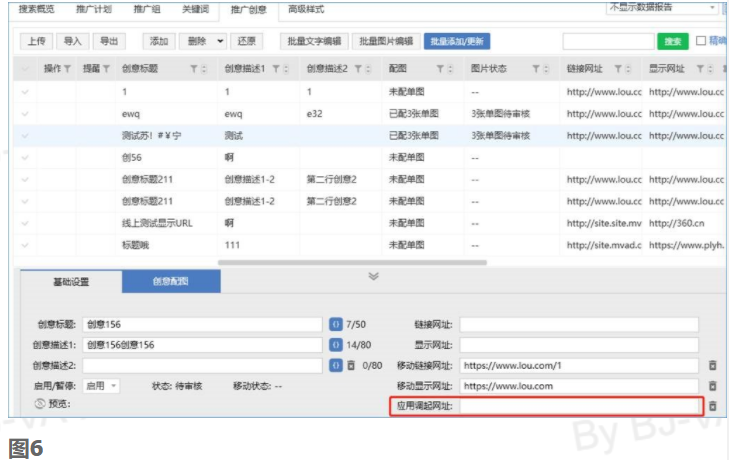The image size is (729, 460).
Task: Open the 高级样式 tab
Action: pos(308,8)
